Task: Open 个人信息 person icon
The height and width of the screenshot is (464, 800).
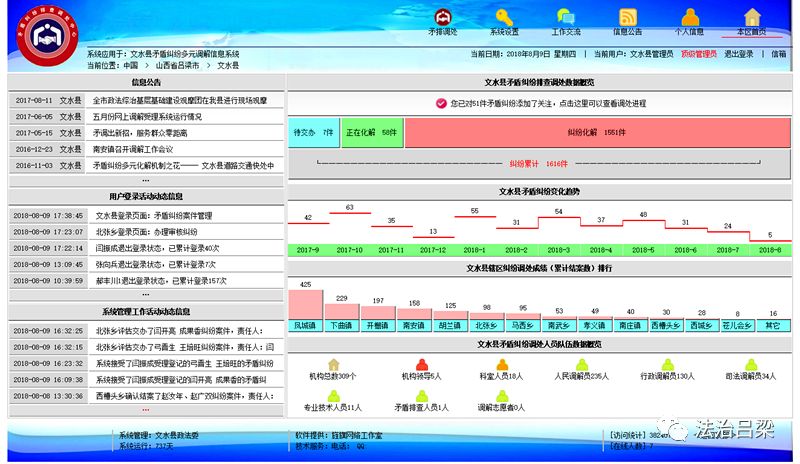Action: 690,17
